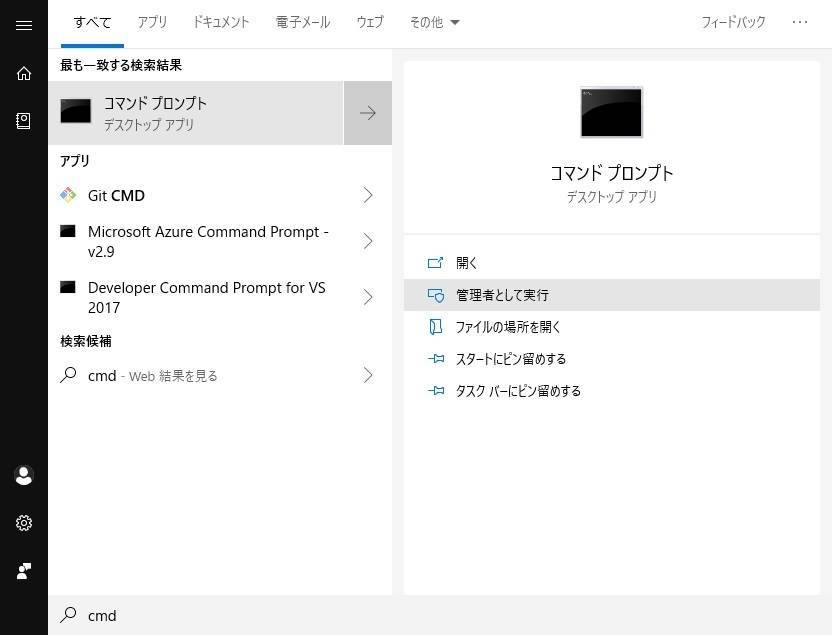
Task: Select ファイルの場所を開く
Action: pyautogui.click(x=612, y=327)
